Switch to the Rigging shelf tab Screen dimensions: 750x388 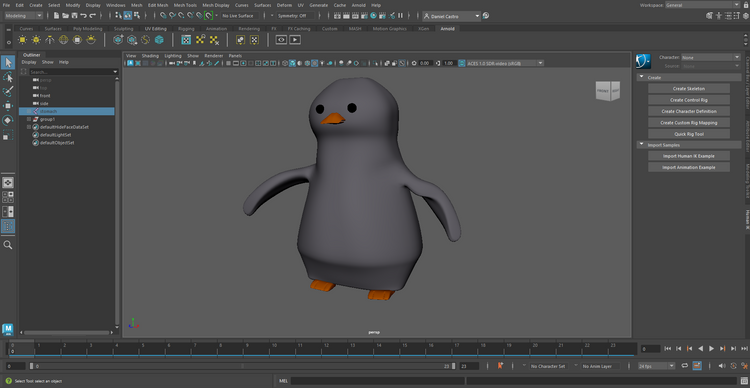click(x=186, y=29)
